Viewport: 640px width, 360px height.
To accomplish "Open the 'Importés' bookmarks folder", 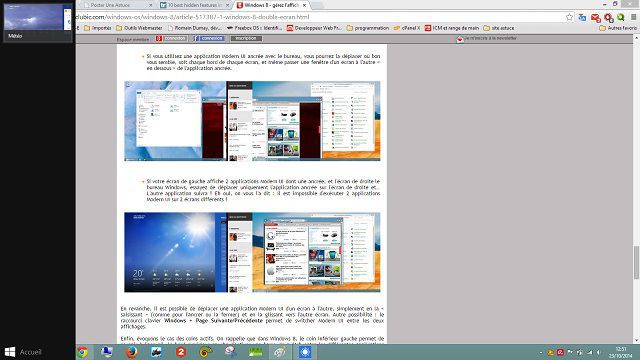I will pos(98,28).
